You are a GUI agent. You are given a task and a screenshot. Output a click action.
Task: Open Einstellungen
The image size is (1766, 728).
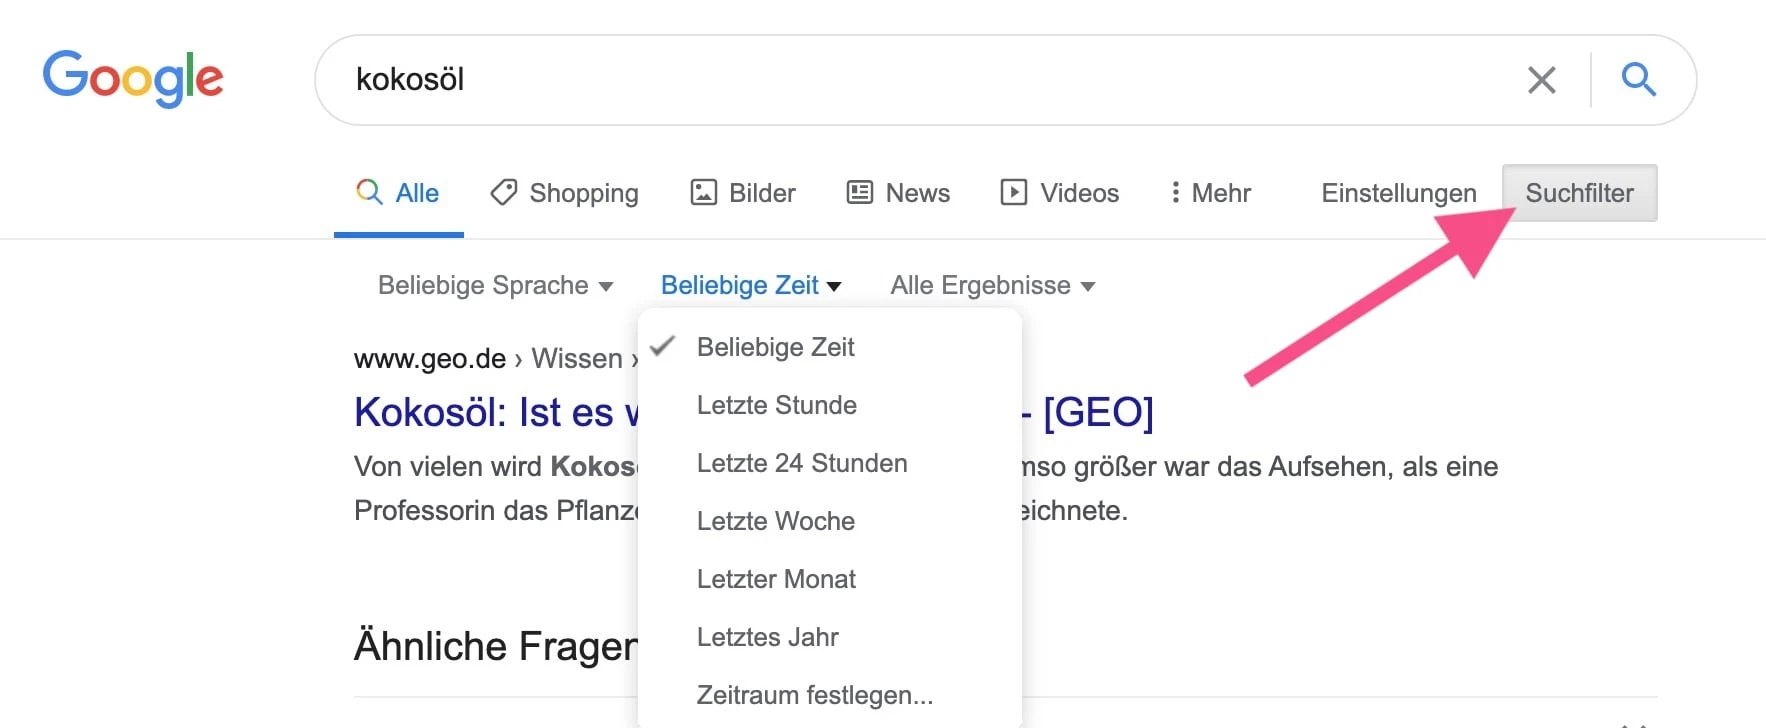pyautogui.click(x=1399, y=193)
